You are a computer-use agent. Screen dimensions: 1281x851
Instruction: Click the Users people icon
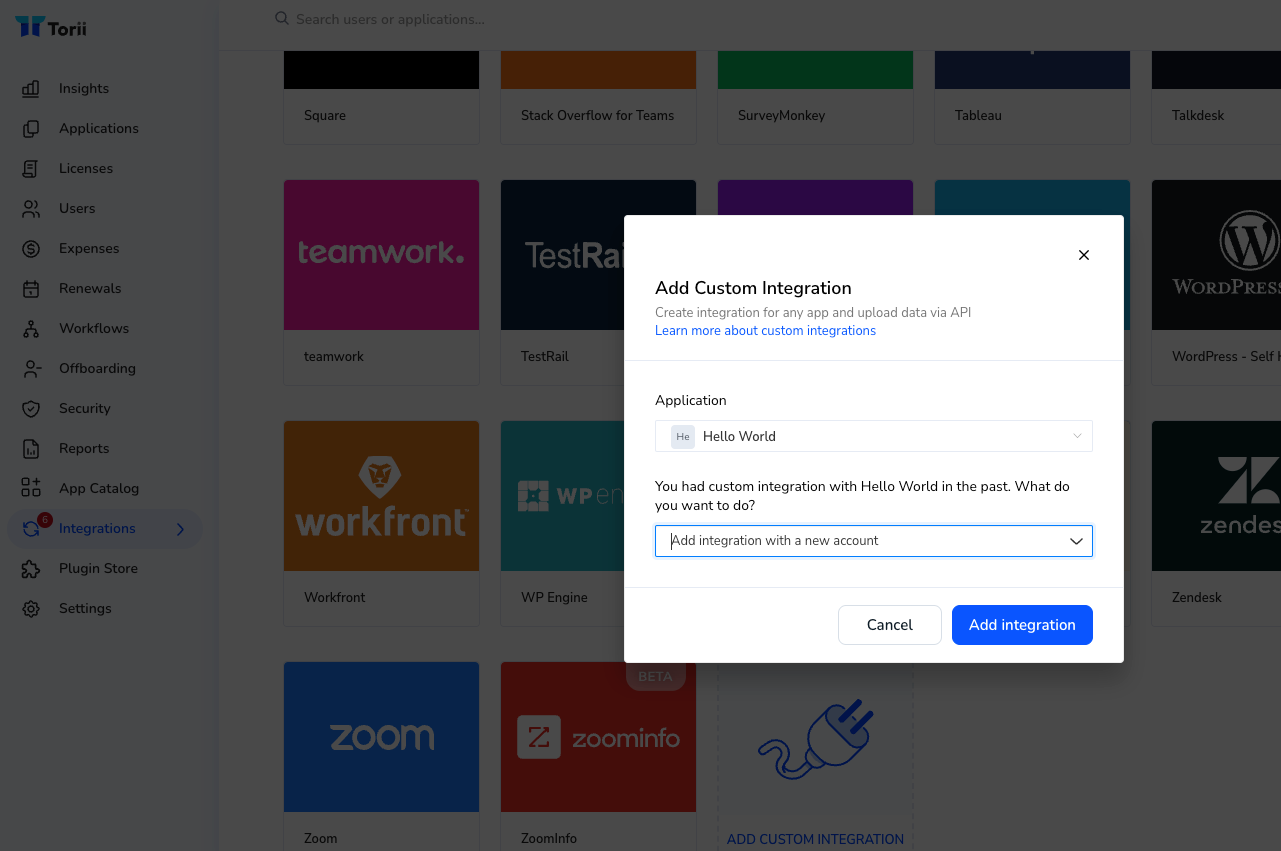(x=31, y=208)
